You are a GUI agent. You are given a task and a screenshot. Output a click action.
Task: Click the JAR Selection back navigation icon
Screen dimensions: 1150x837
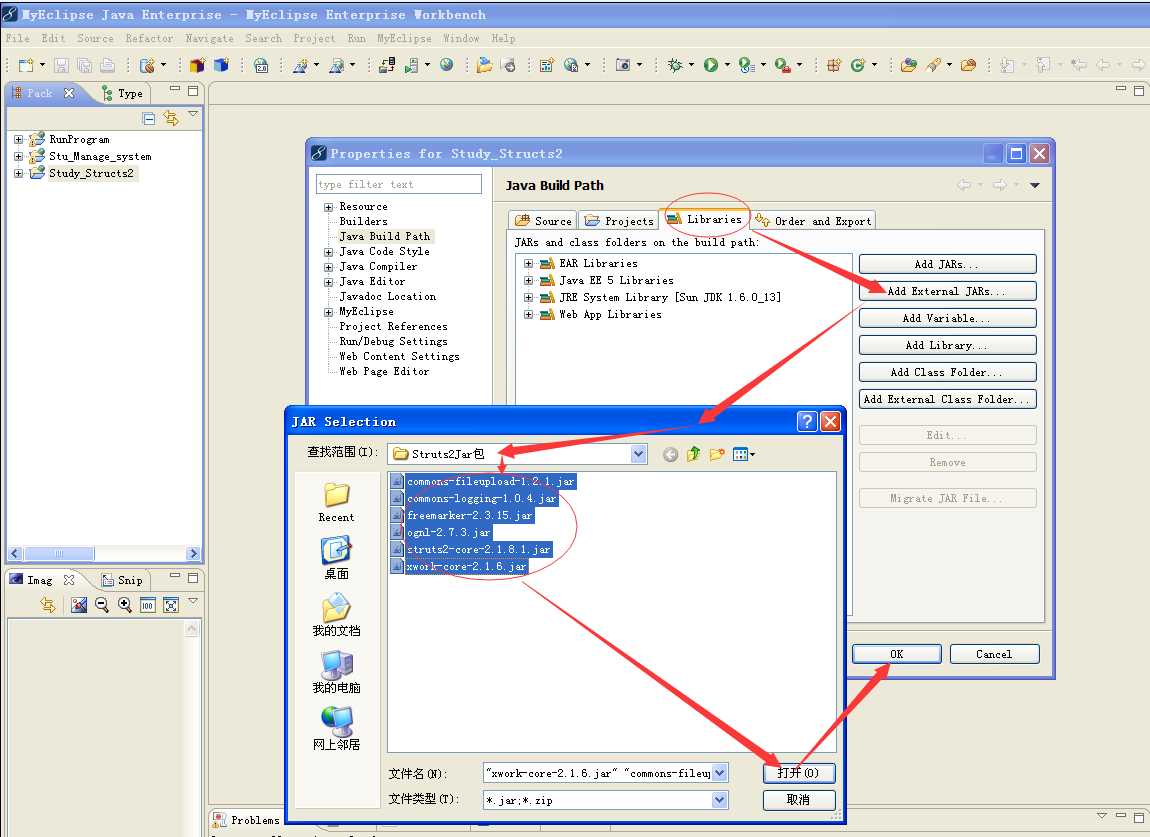[670, 454]
